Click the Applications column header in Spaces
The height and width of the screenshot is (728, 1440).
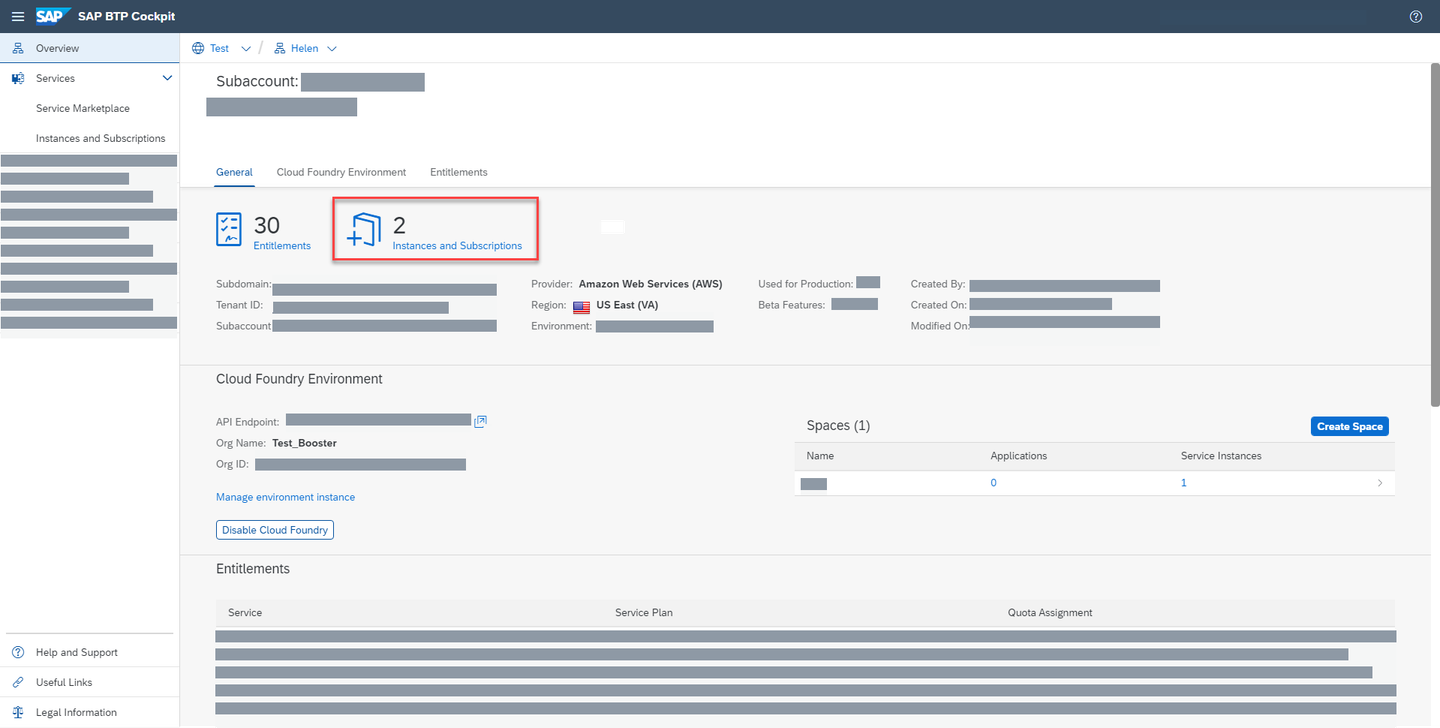1018,456
